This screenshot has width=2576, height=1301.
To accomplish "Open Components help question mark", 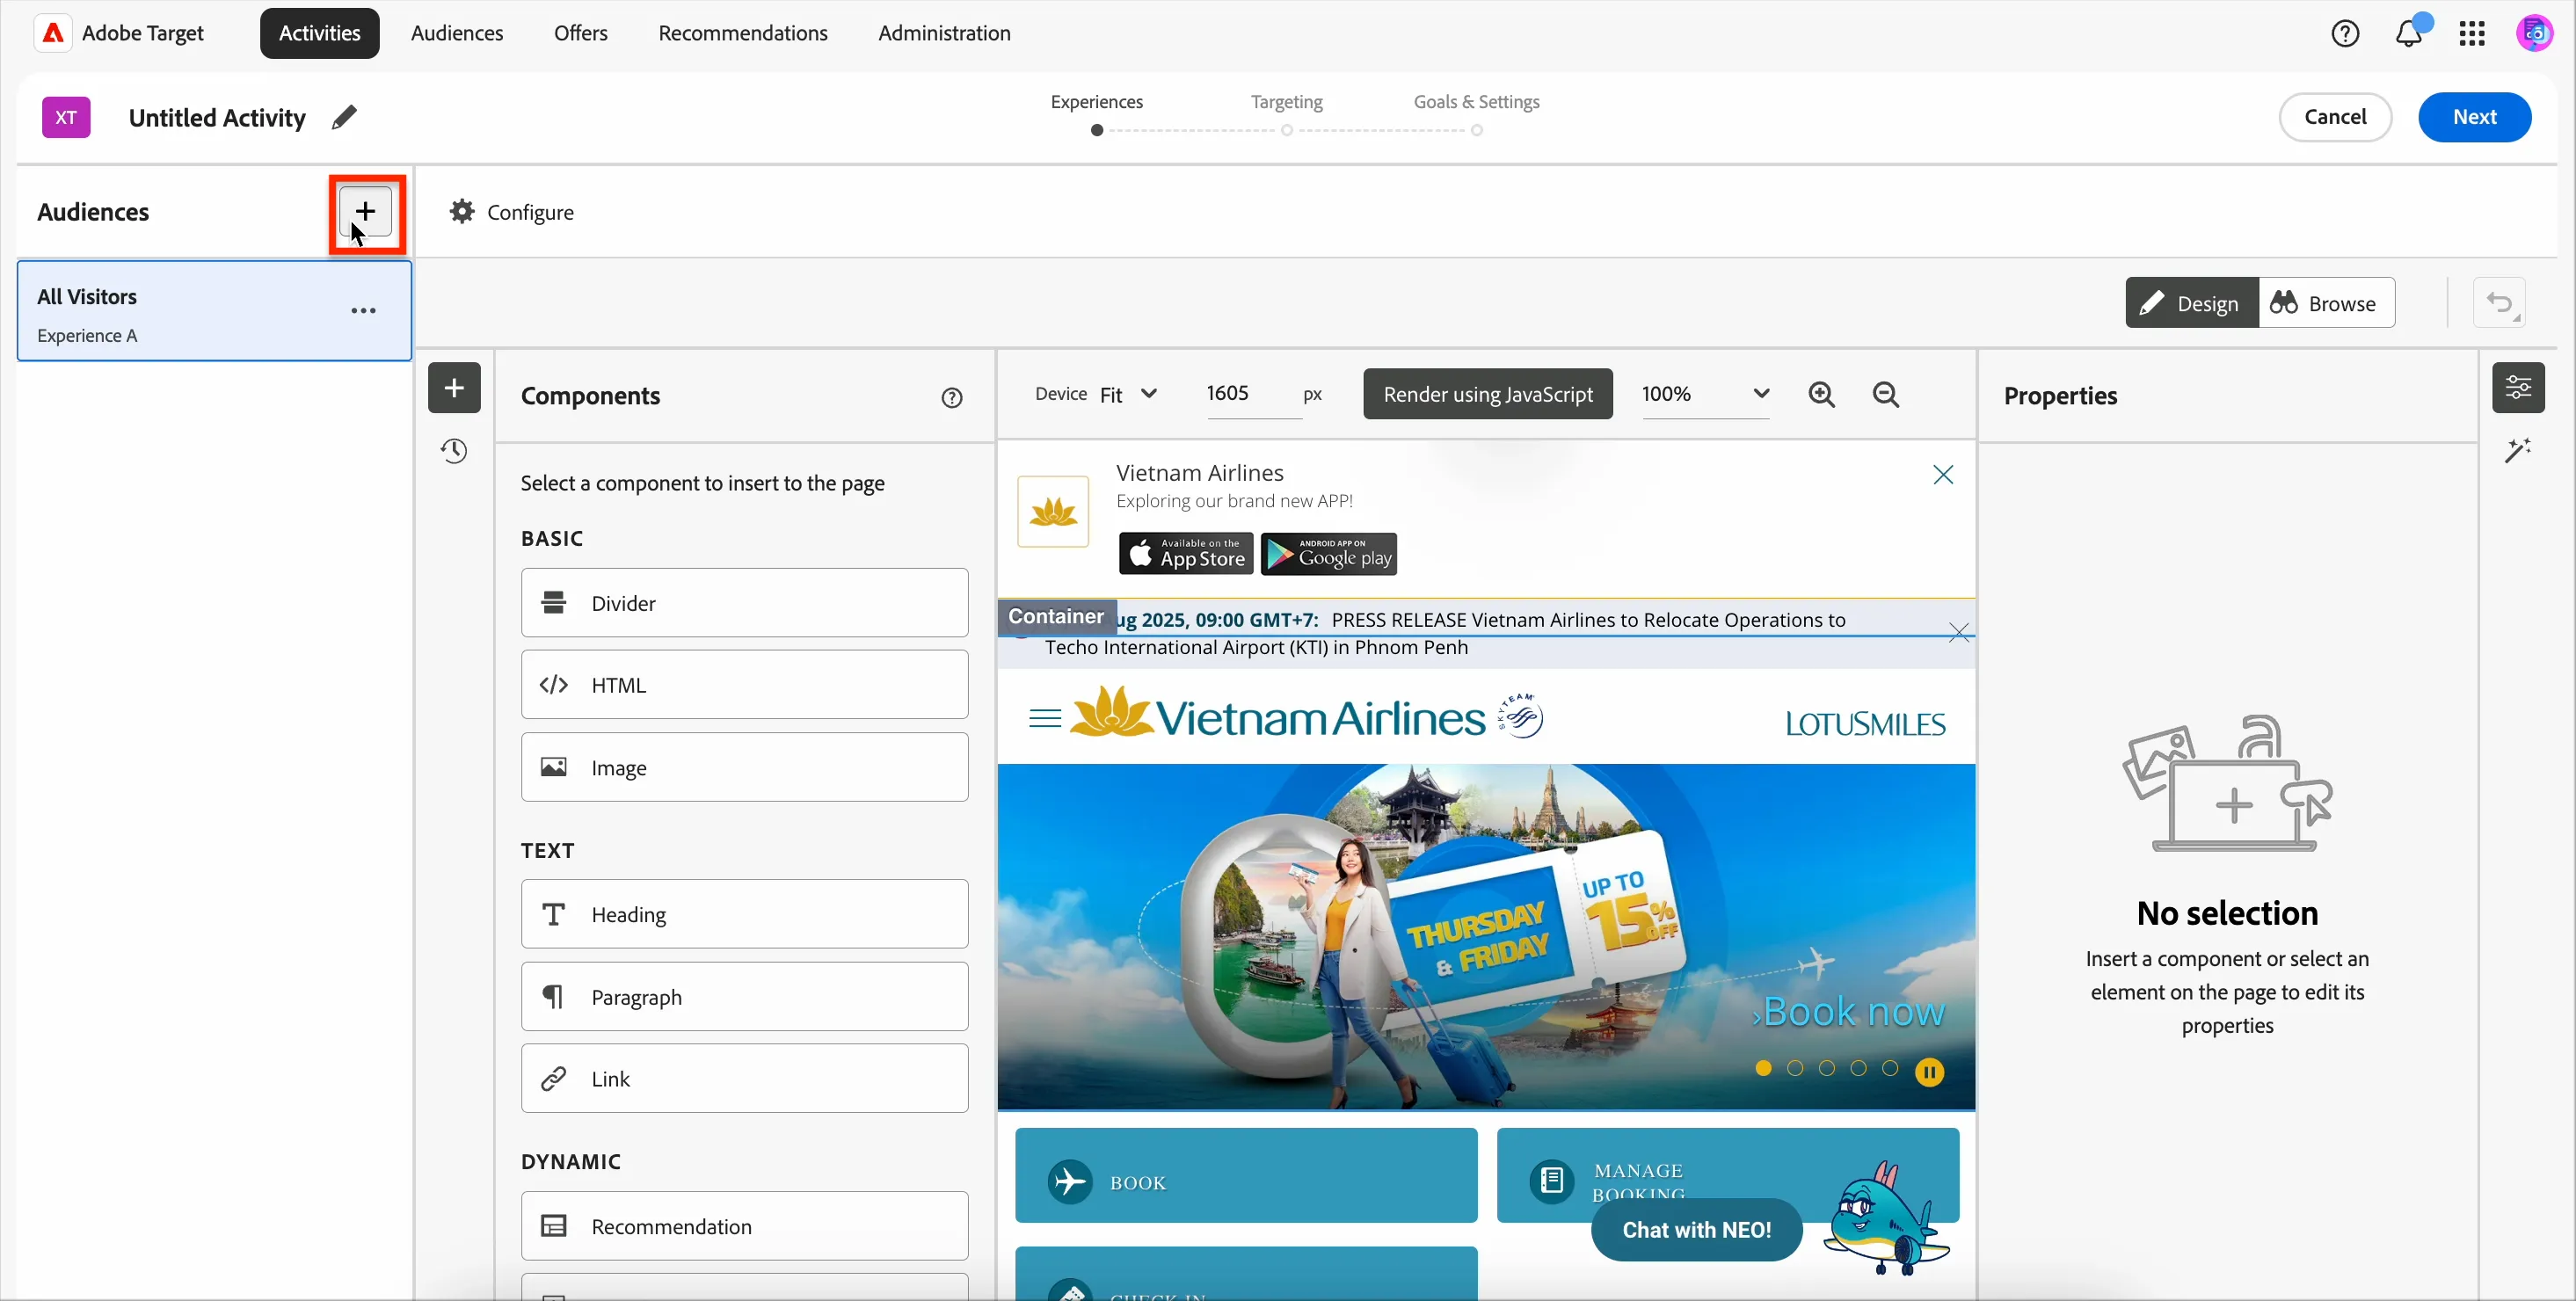I will [952, 398].
